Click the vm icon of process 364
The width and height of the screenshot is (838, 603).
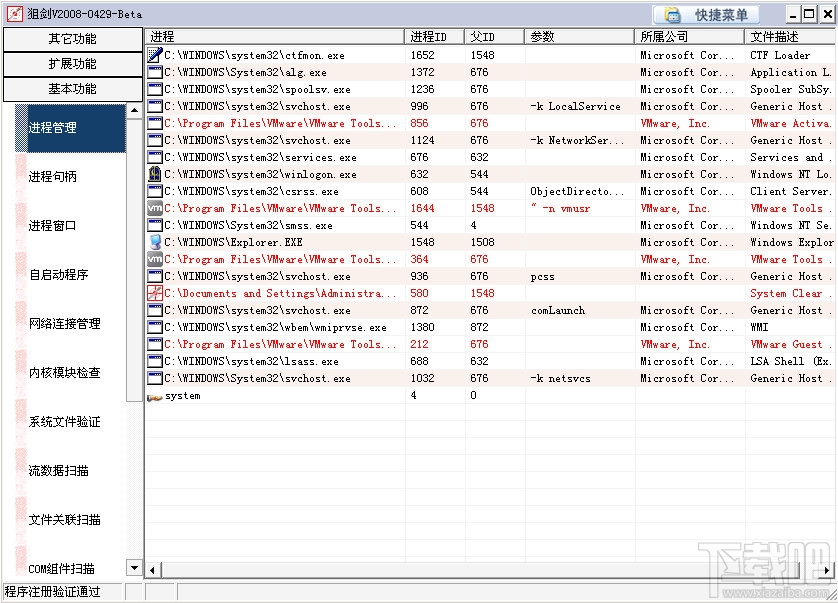[x=154, y=259]
